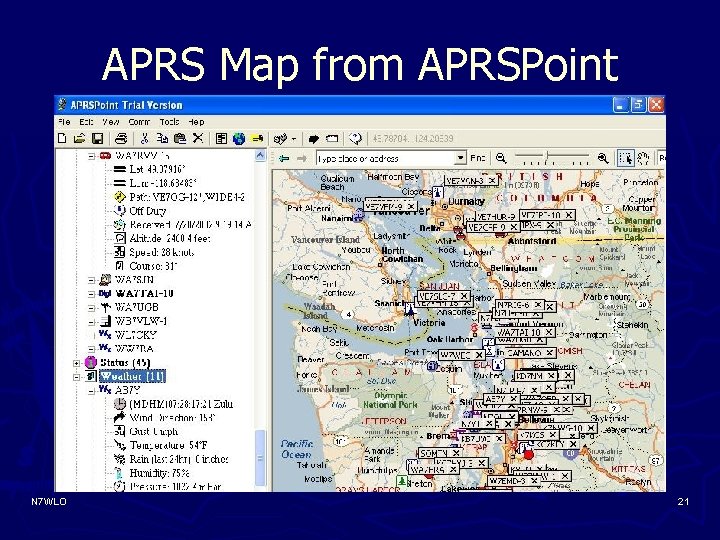Image resolution: width=720 pixels, height=540 pixels.
Task: Collapse the Weather (11) node
Action: click(77, 377)
